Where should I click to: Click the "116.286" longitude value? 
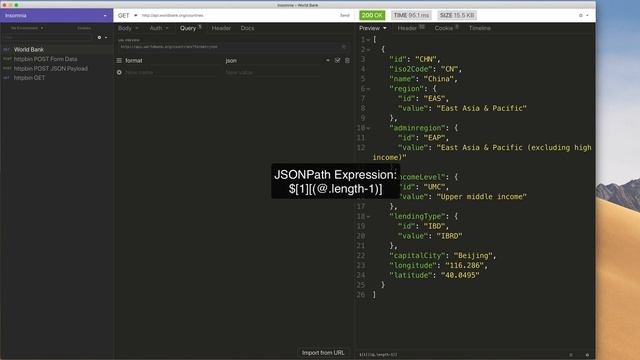[464, 265]
